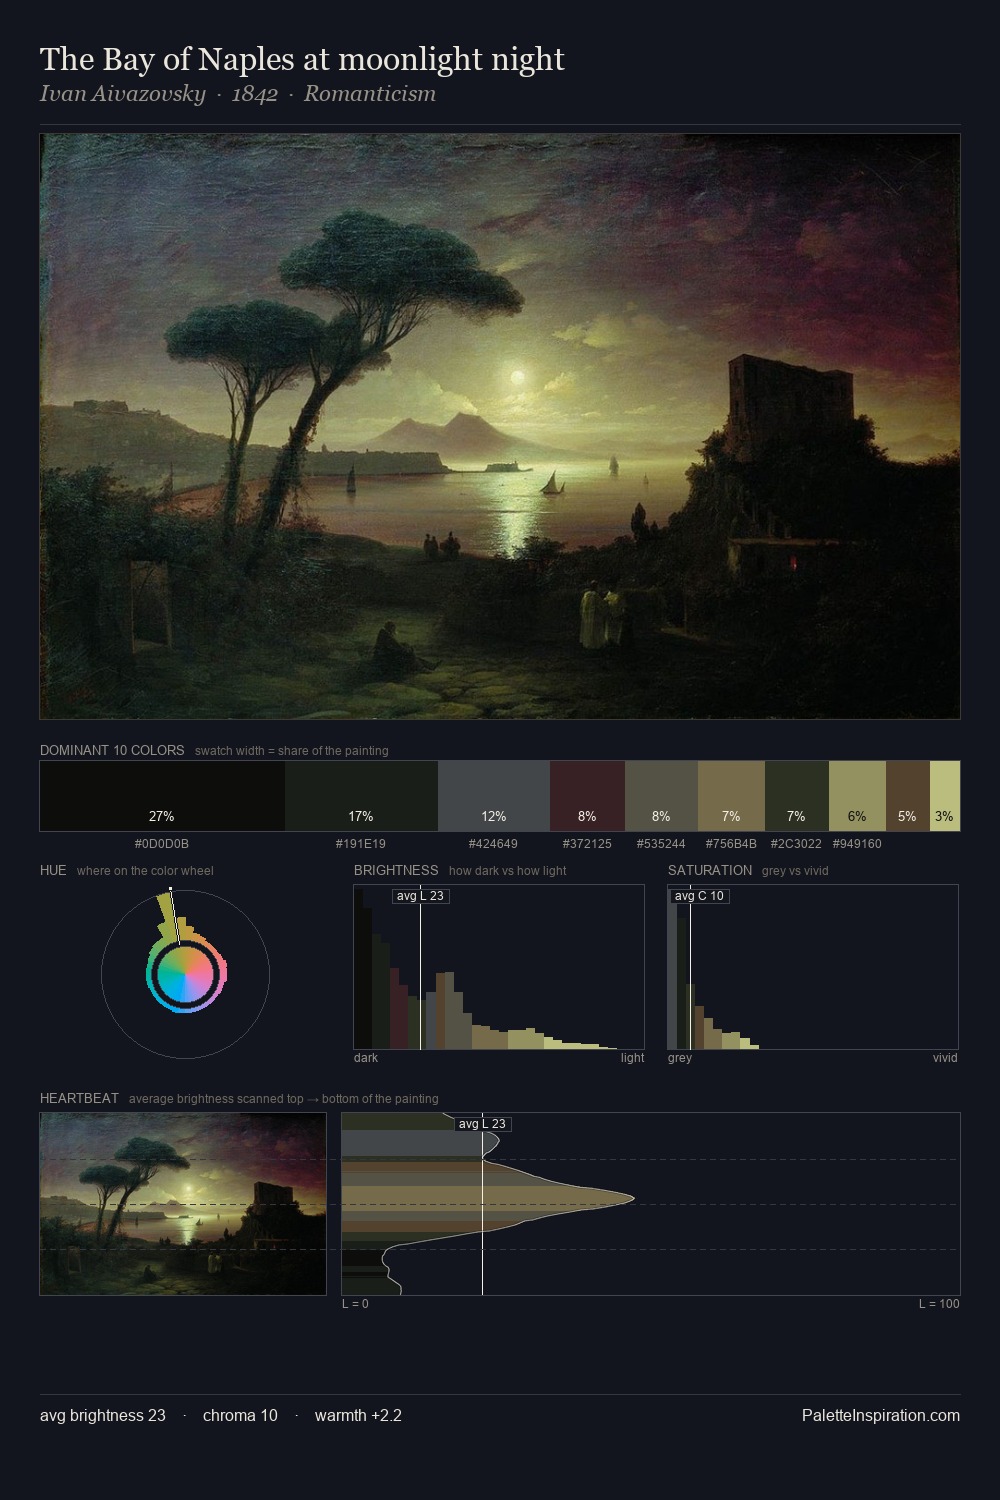The width and height of the screenshot is (1000, 1500).
Task: Click the avg C 10 label in Saturation chart
Action: point(699,896)
